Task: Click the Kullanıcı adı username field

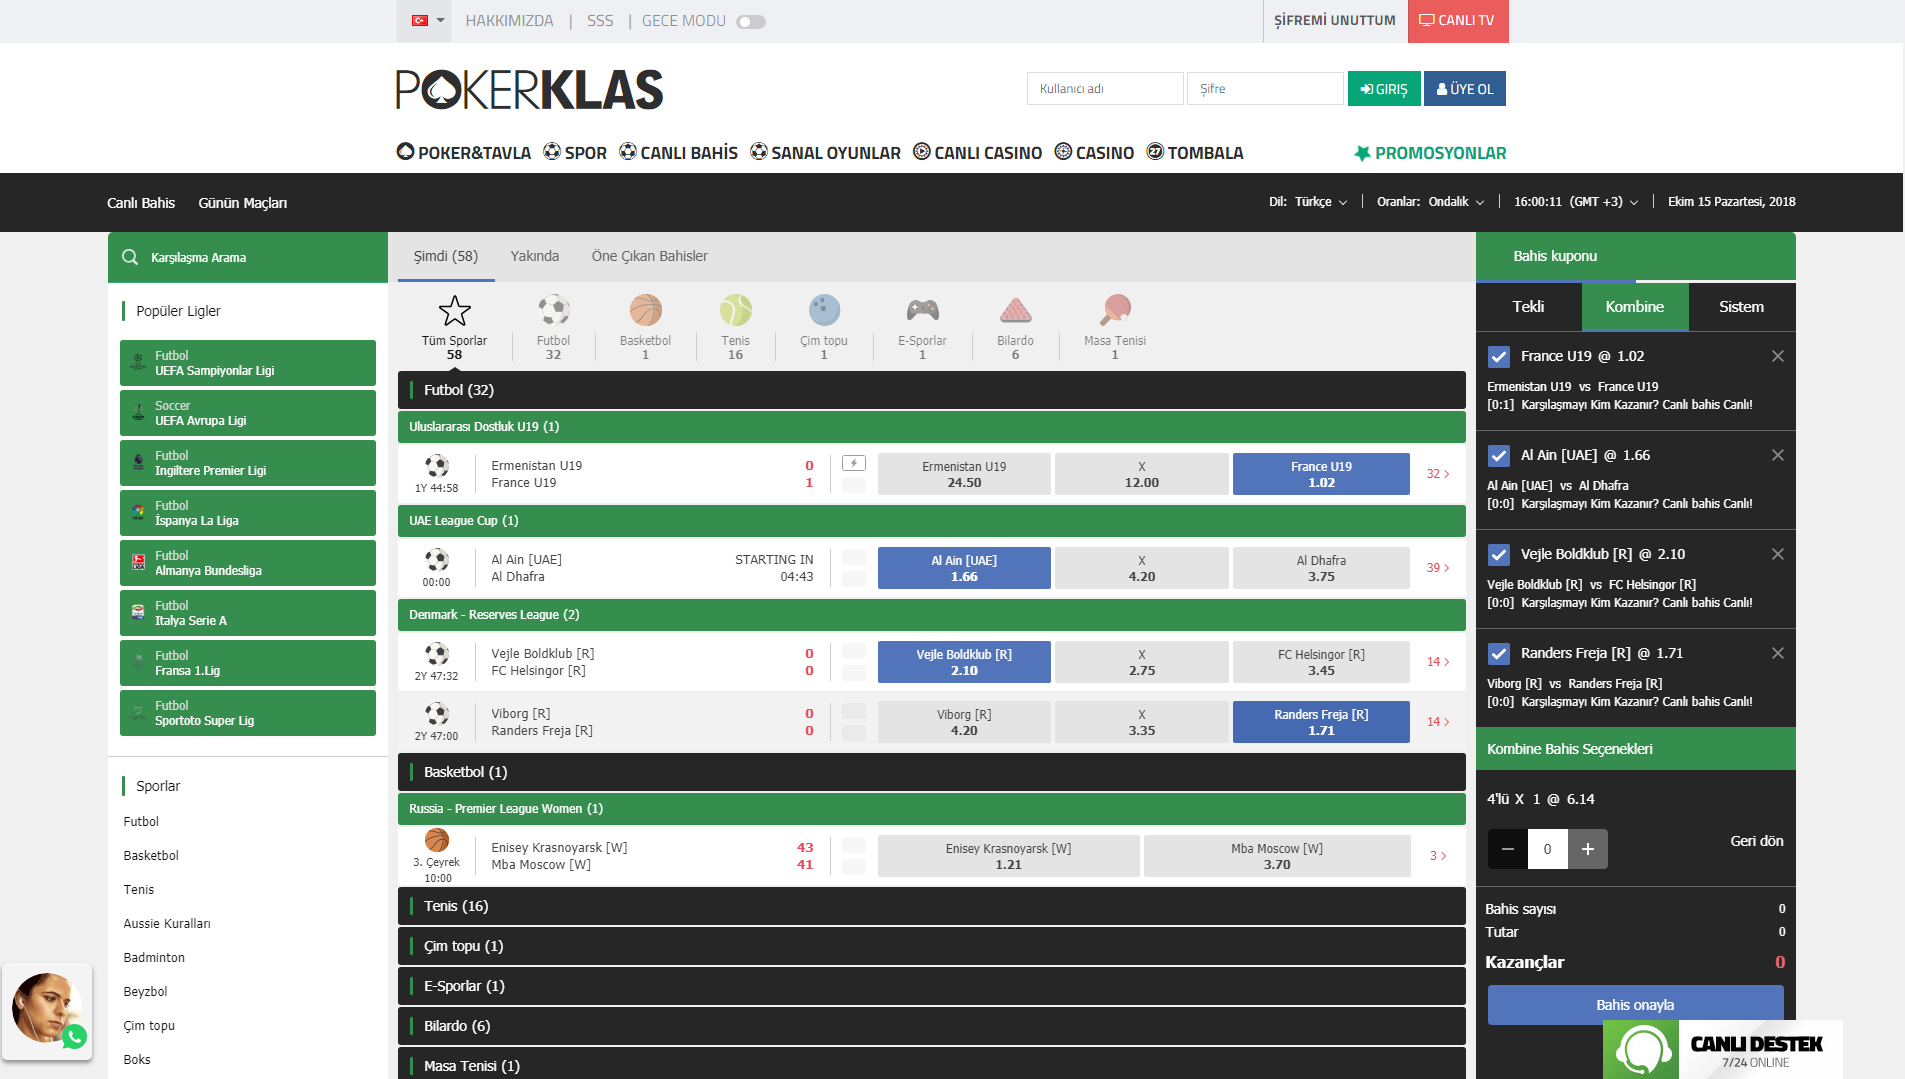Action: (1104, 89)
